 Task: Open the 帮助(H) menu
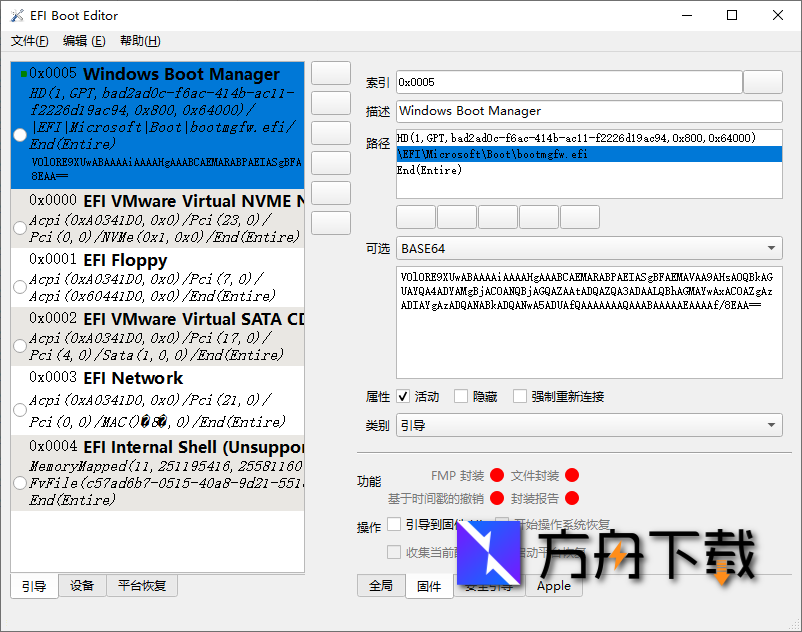click(140, 41)
